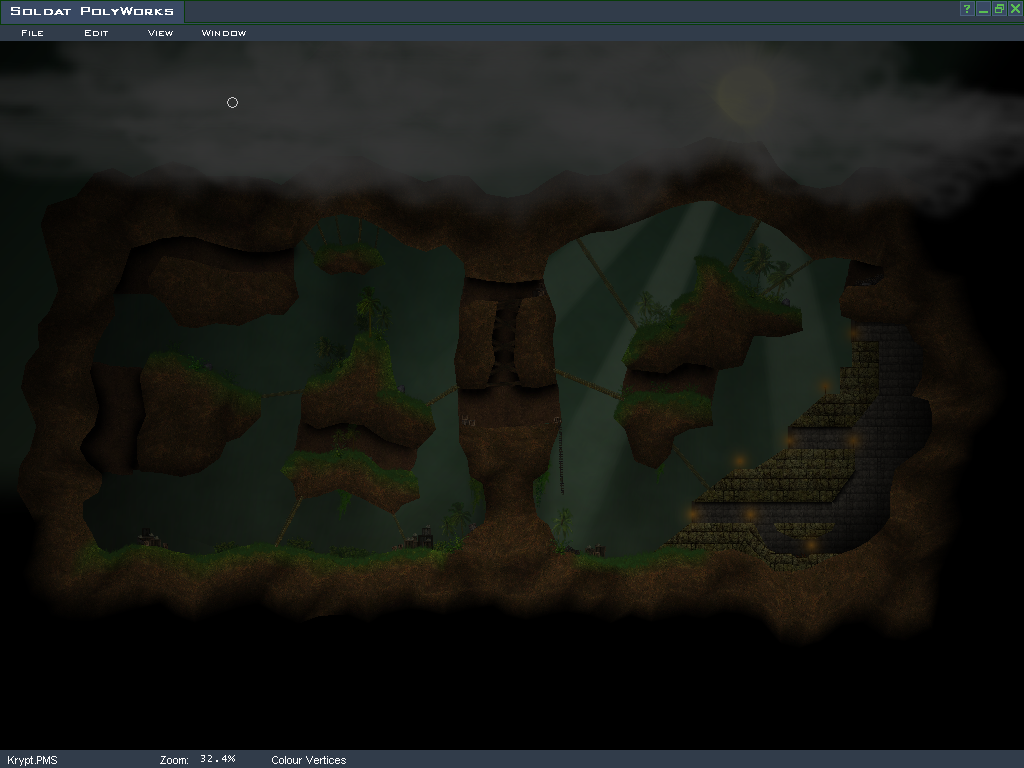1024x768 pixels.
Task: Click the question mark help icon
Action: pyautogui.click(x=966, y=9)
